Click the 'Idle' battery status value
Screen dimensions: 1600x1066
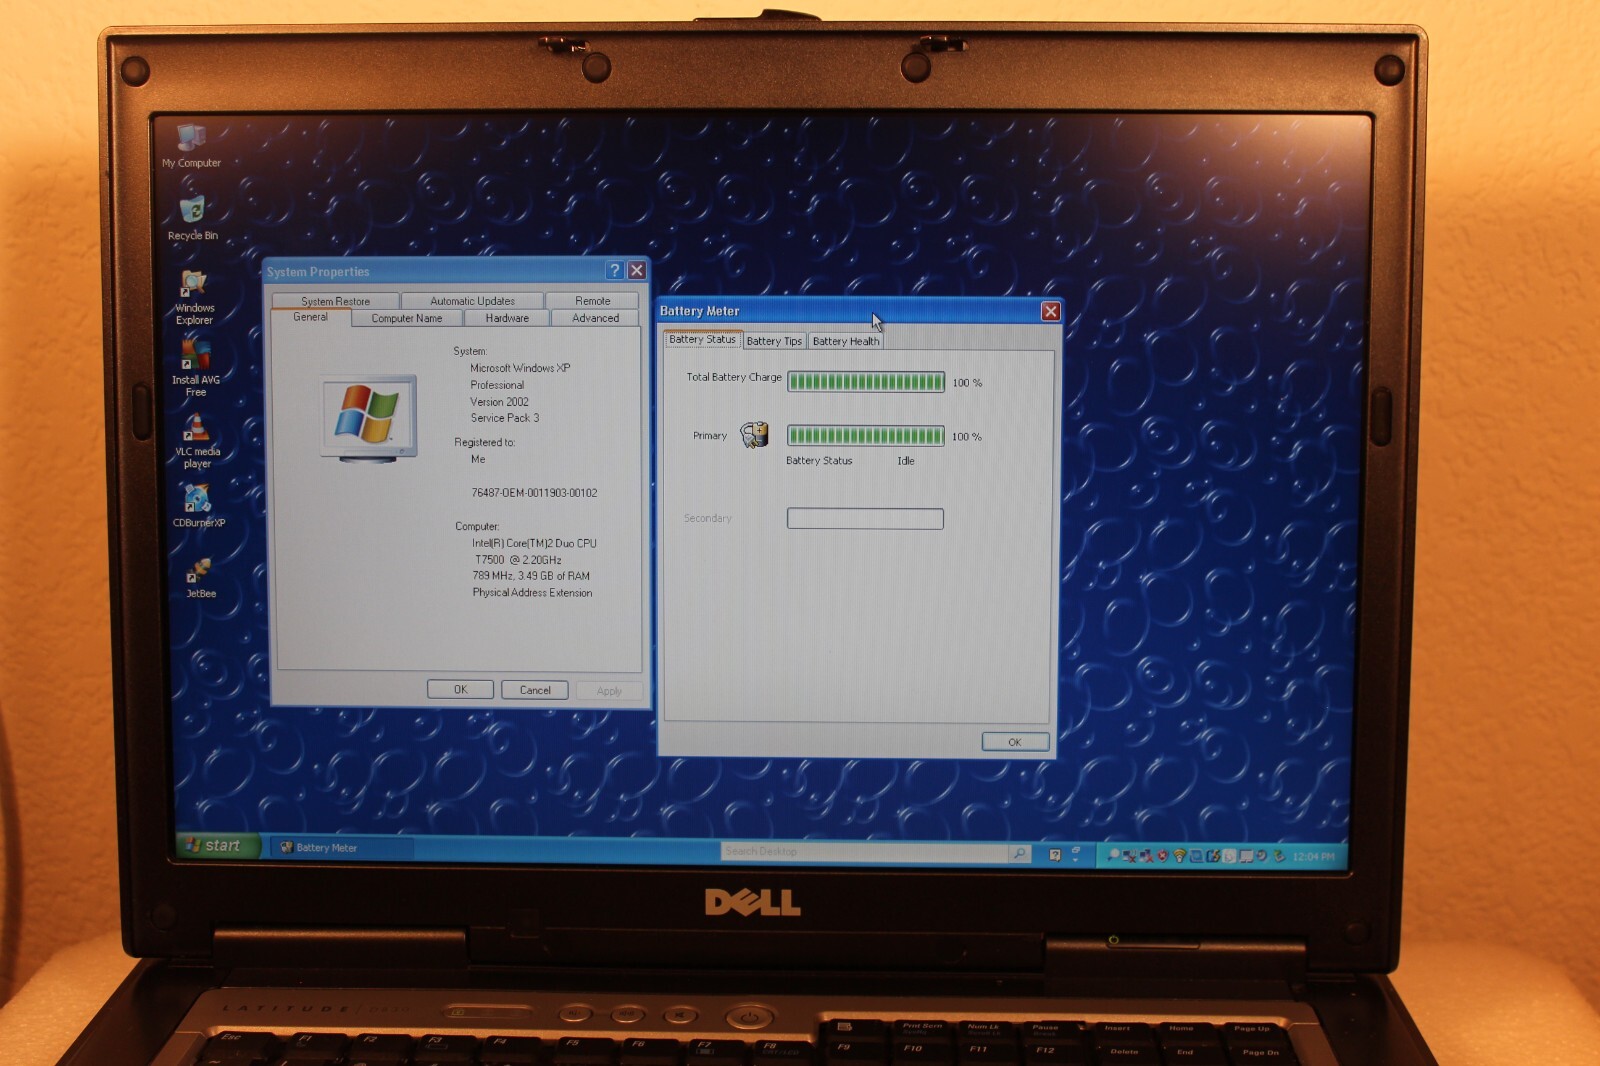(906, 461)
